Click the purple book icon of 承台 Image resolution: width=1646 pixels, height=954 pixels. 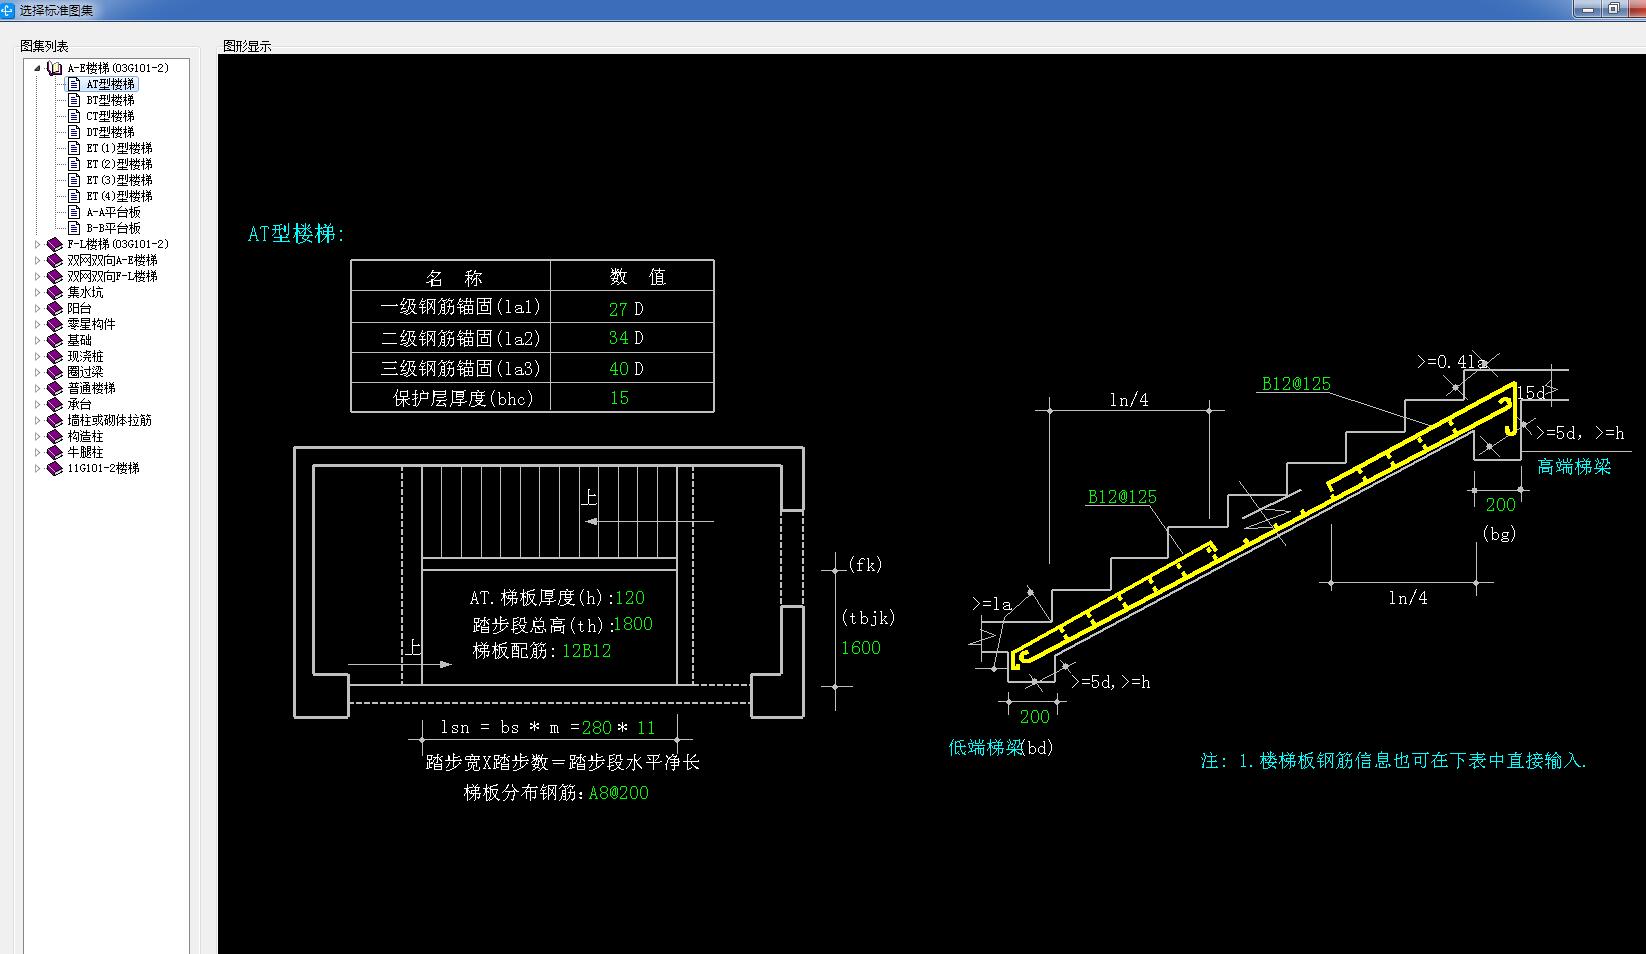click(55, 404)
